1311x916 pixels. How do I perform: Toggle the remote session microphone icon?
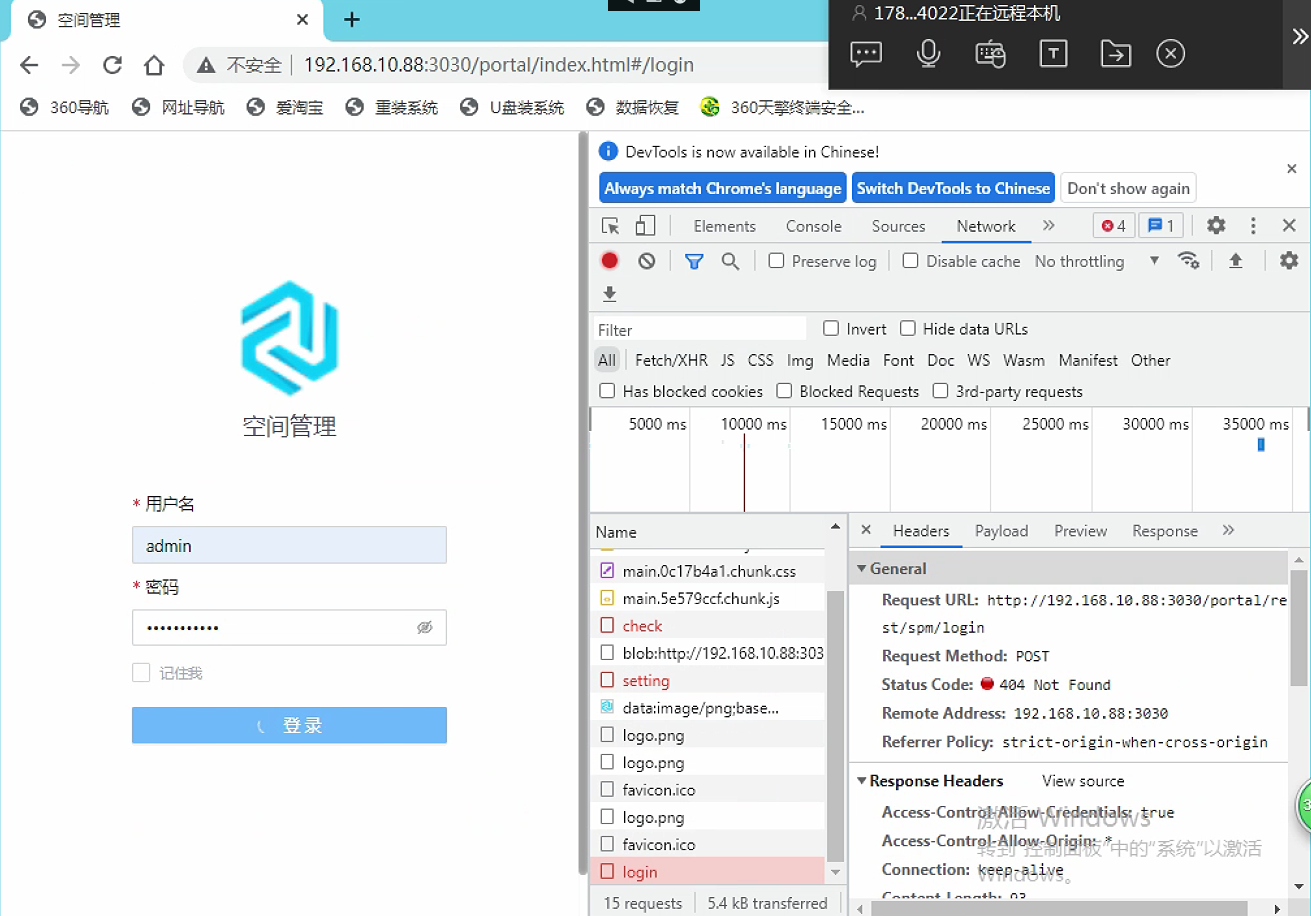929,54
